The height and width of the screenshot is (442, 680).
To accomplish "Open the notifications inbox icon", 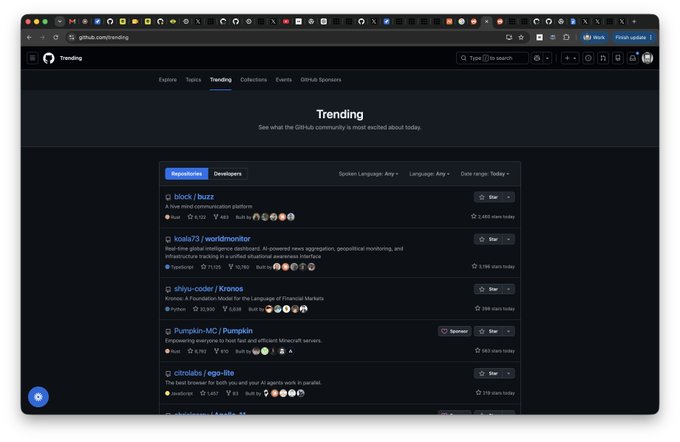I will point(633,58).
